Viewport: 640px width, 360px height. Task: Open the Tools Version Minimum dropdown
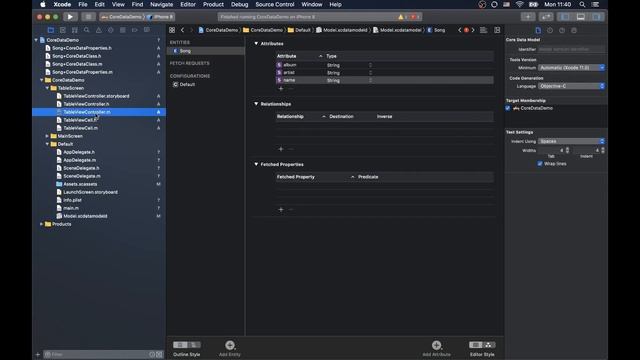click(571, 68)
